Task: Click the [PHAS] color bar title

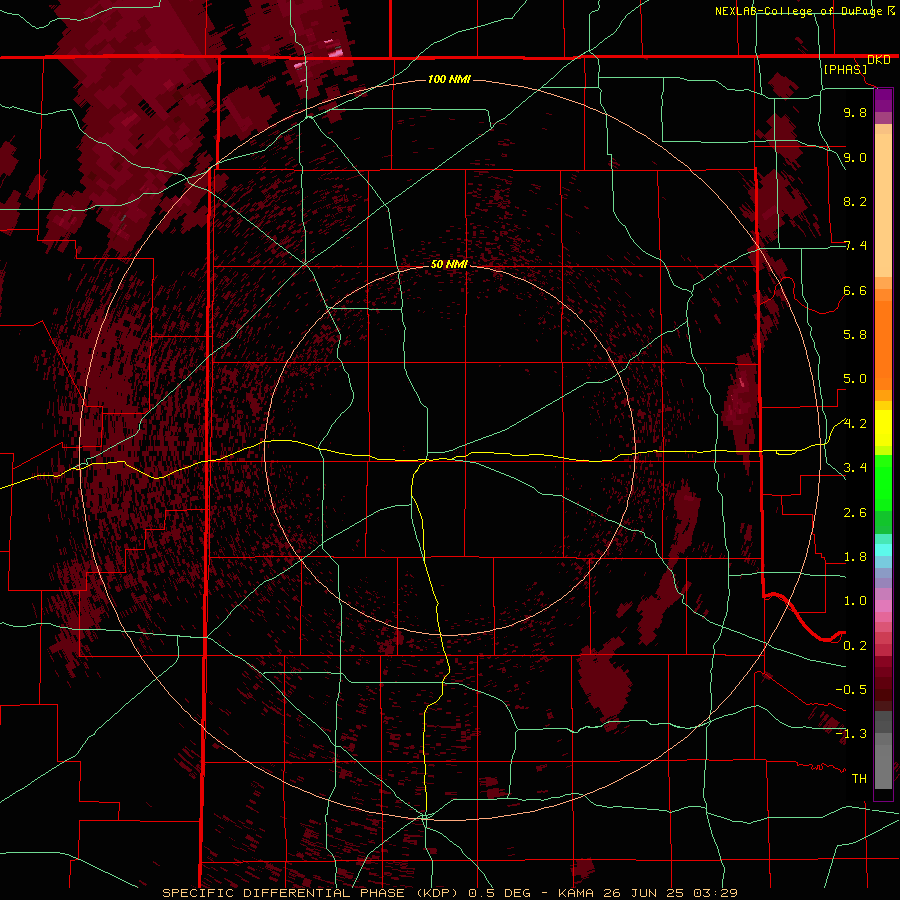Action: [845, 69]
